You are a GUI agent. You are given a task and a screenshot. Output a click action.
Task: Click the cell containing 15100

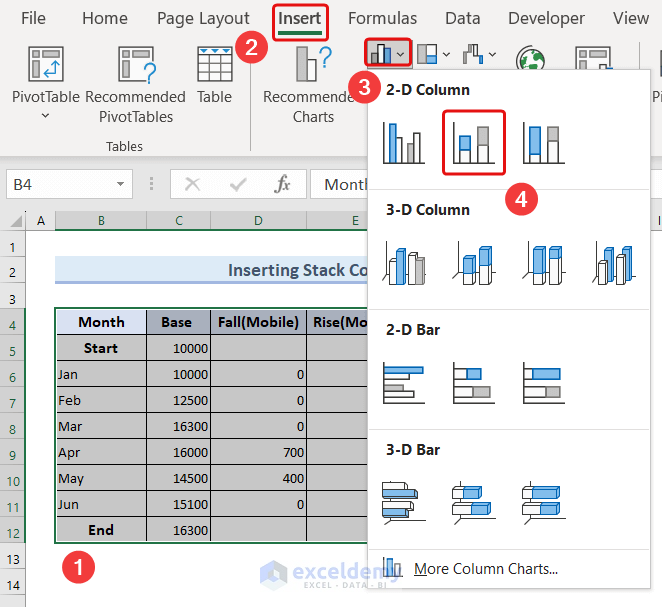[x=179, y=504]
